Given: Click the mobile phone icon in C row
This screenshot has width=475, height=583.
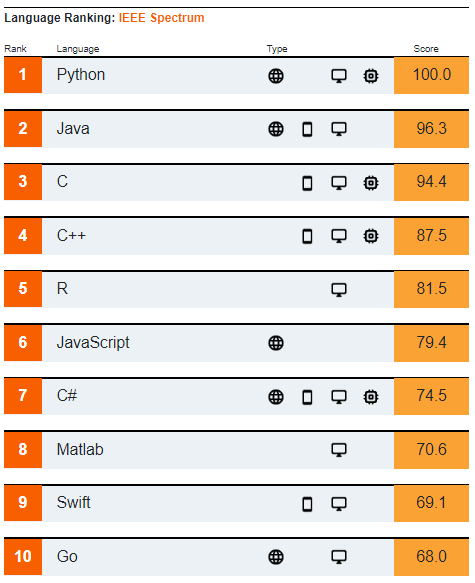Looking at the screenshot, I should pos(307,183).
